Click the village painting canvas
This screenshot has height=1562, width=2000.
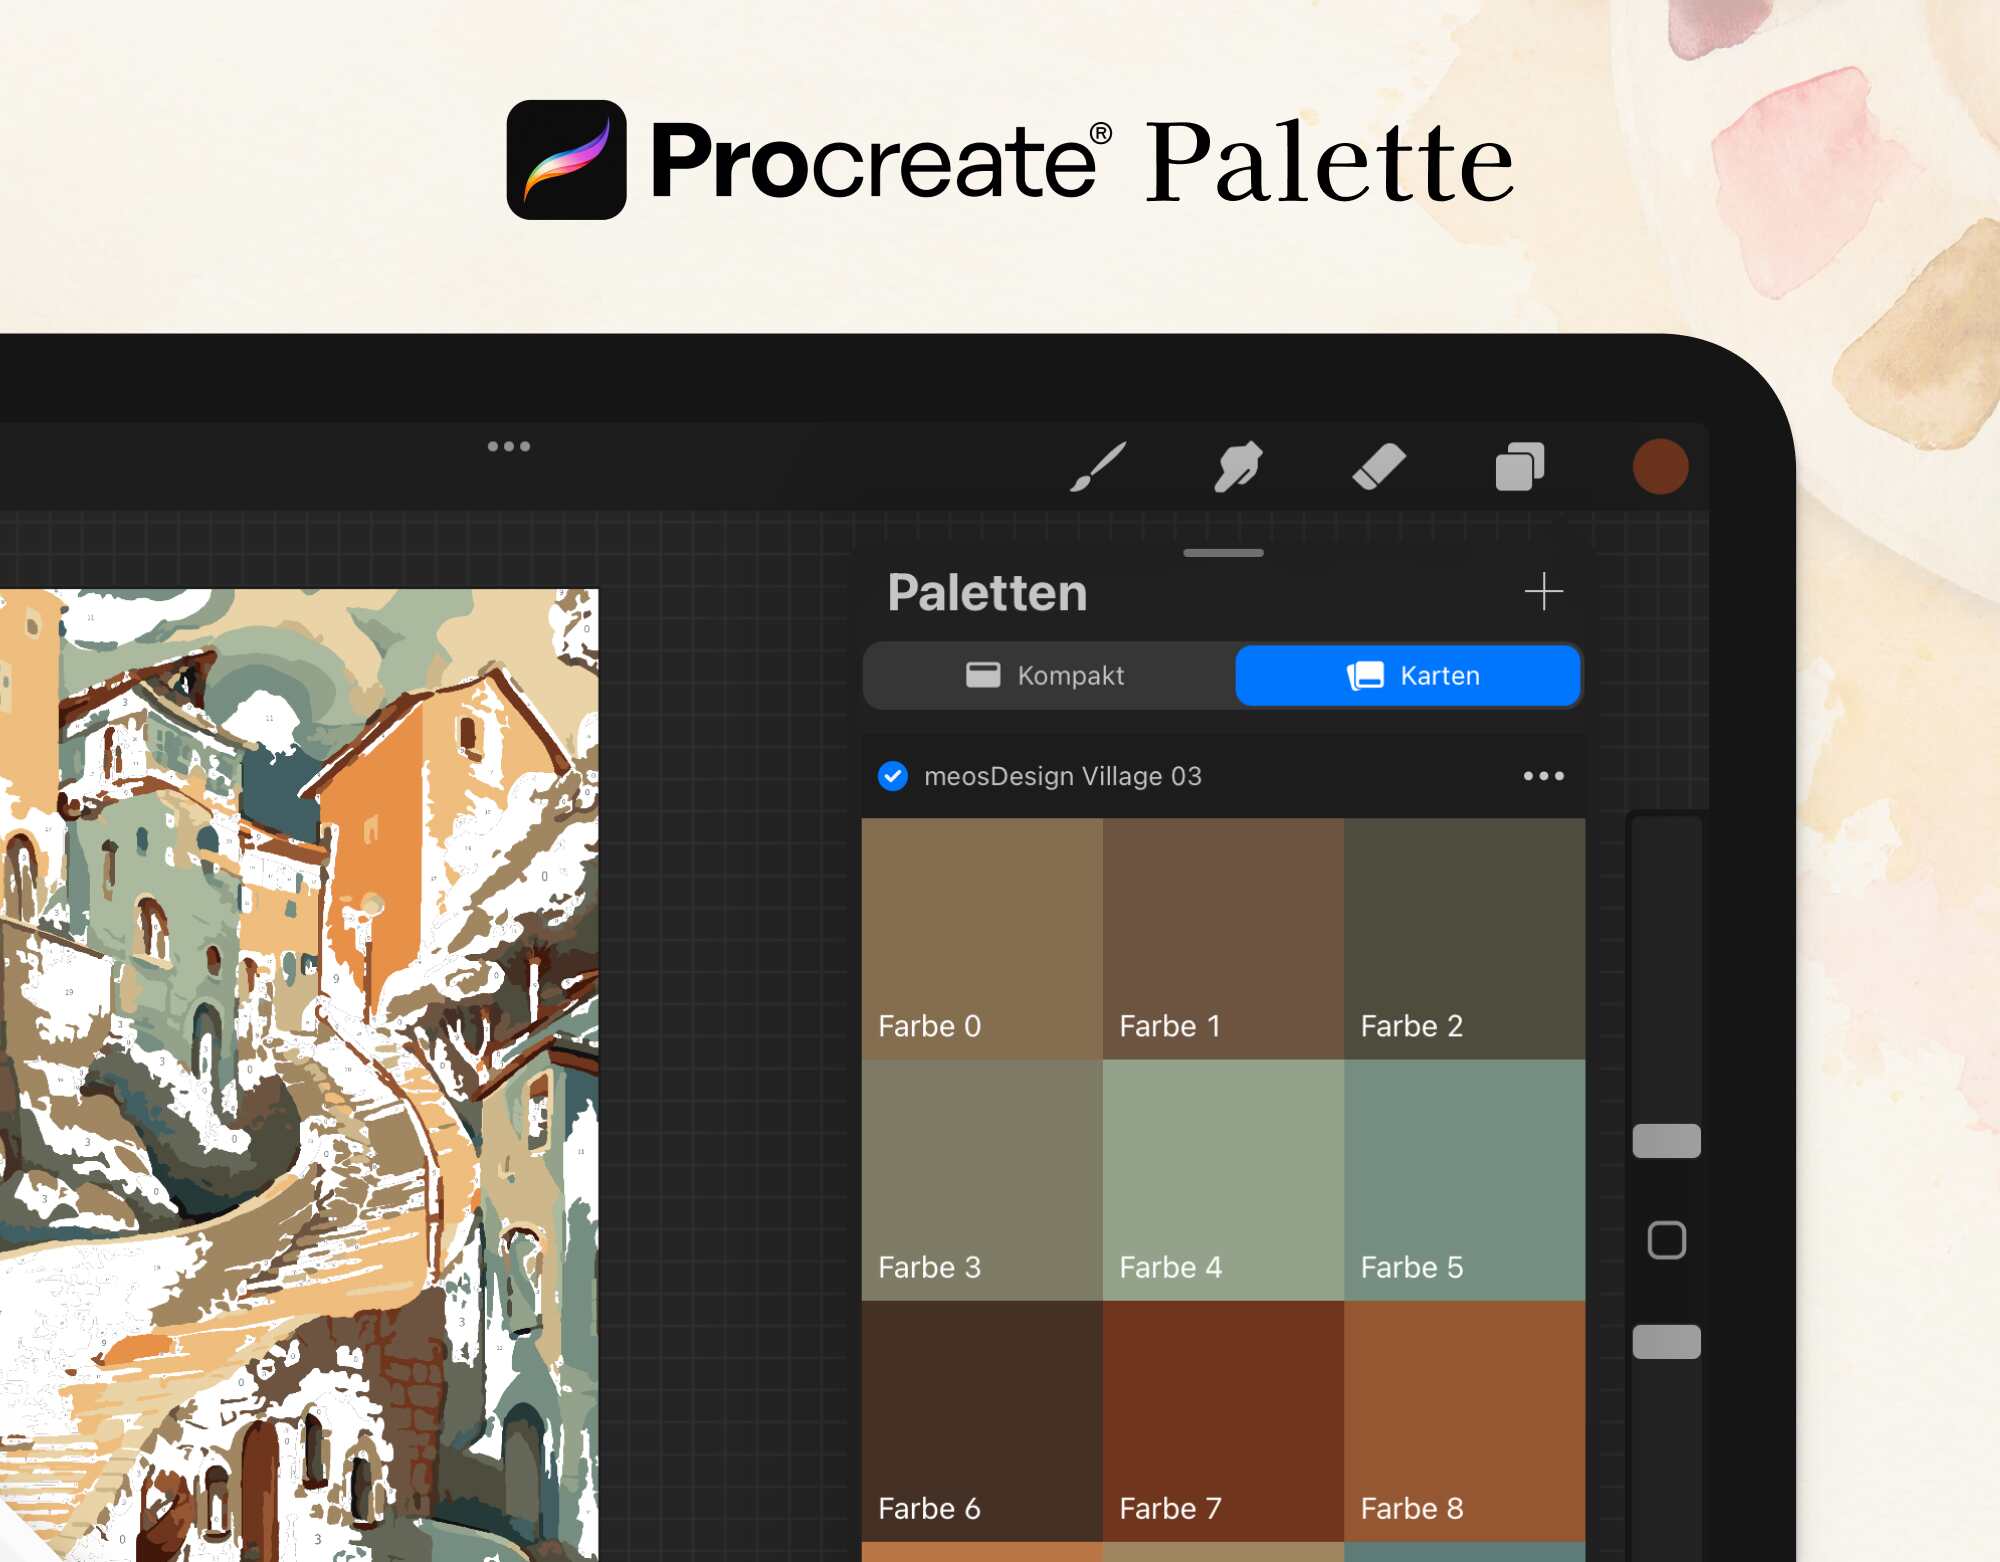click(299, 1075)
